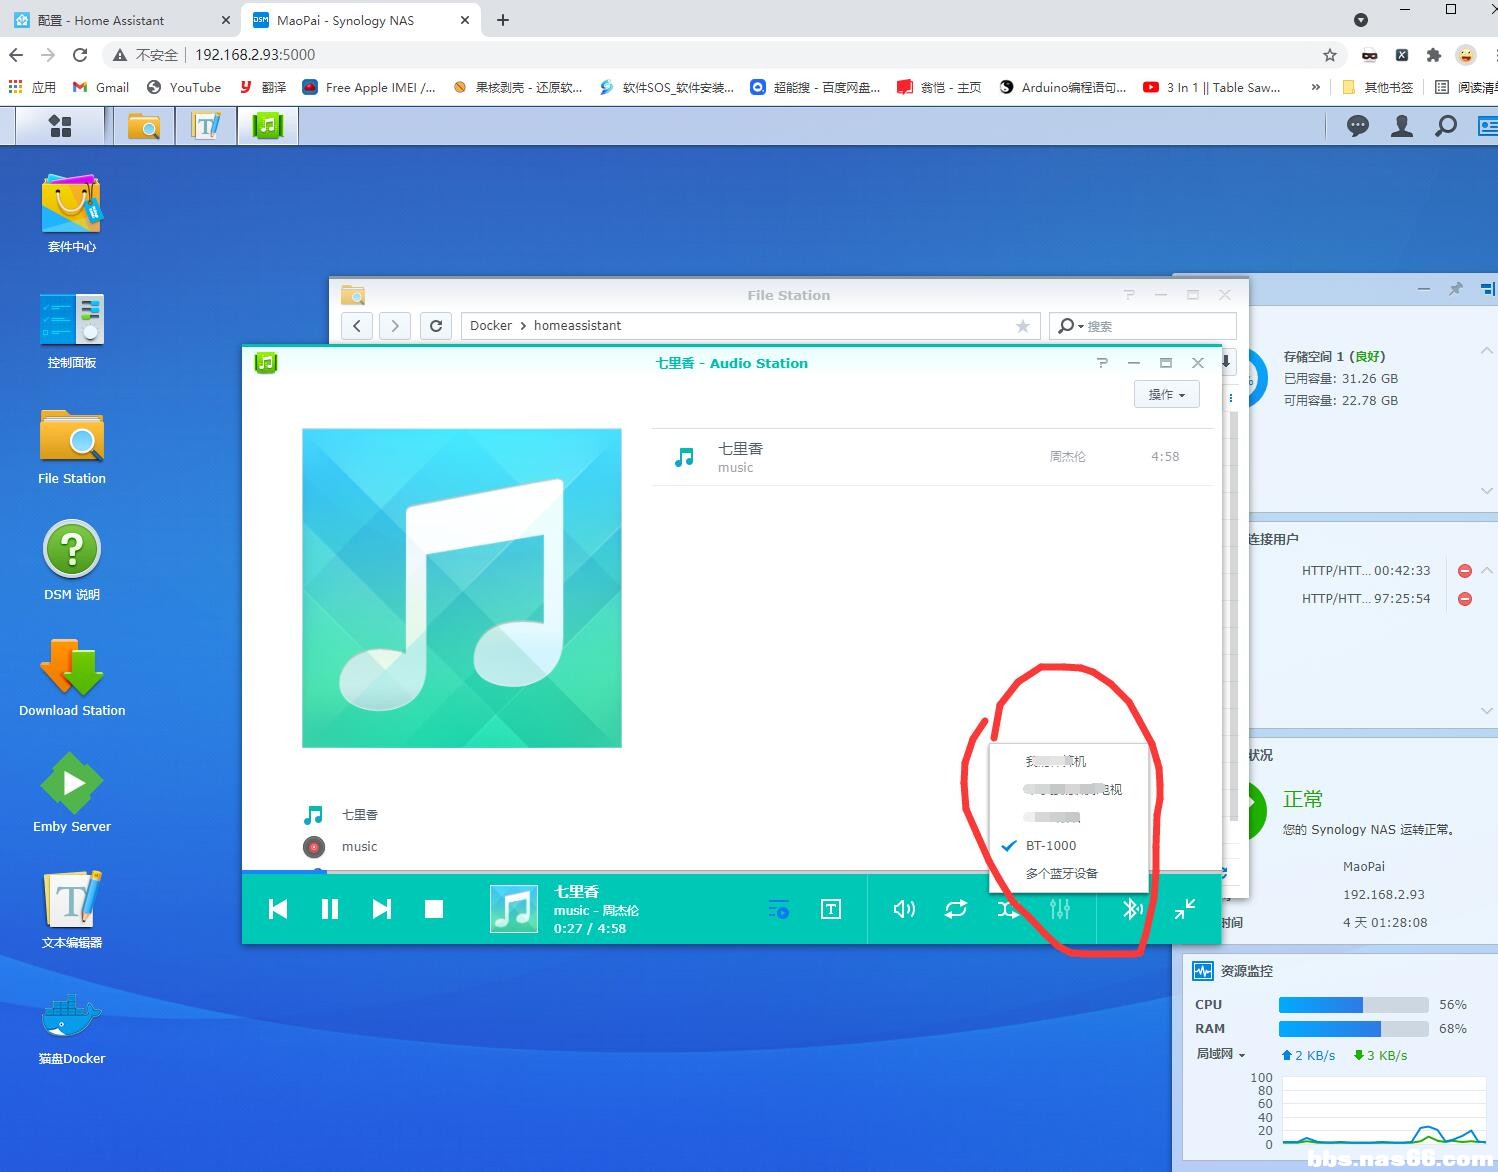
Task: Open Control Panel desktop icon
Action: (x=72, y=330)
